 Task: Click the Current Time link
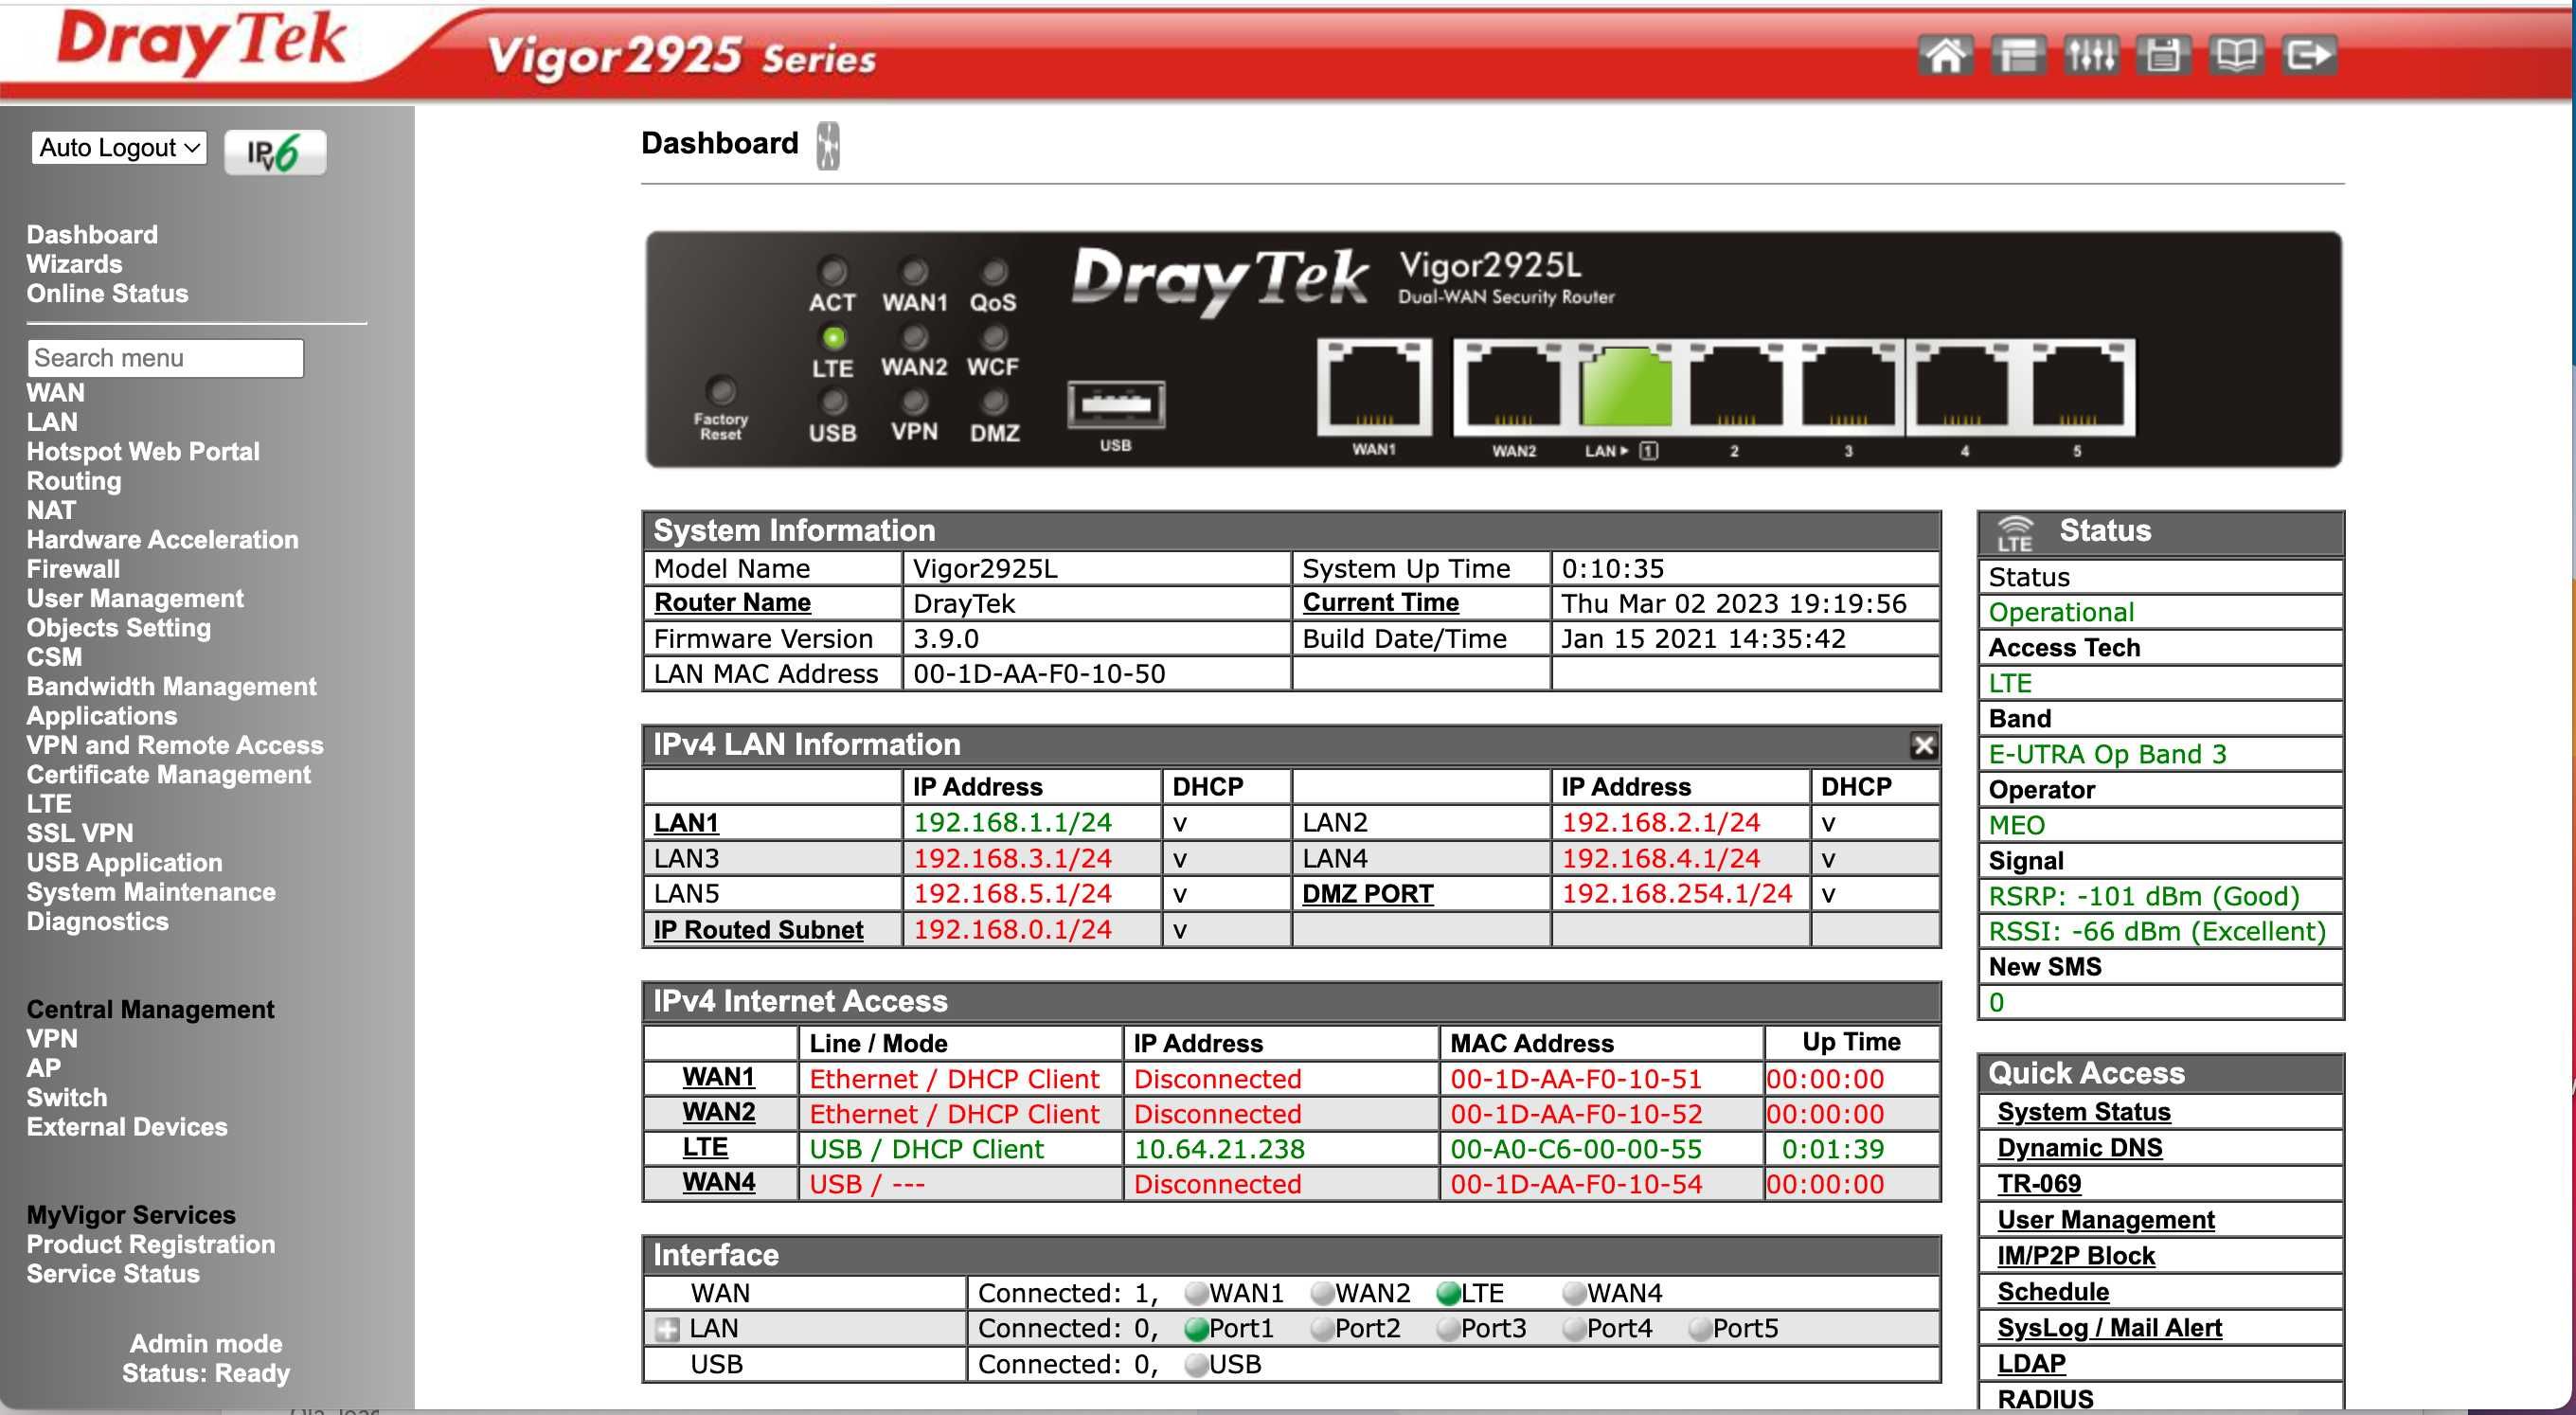coord(1380,603)
